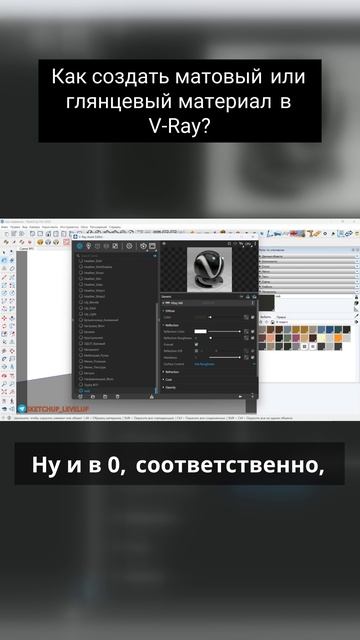Purge unused assets with broom icon
360x640 pixels.
click(x=152, y=396)
